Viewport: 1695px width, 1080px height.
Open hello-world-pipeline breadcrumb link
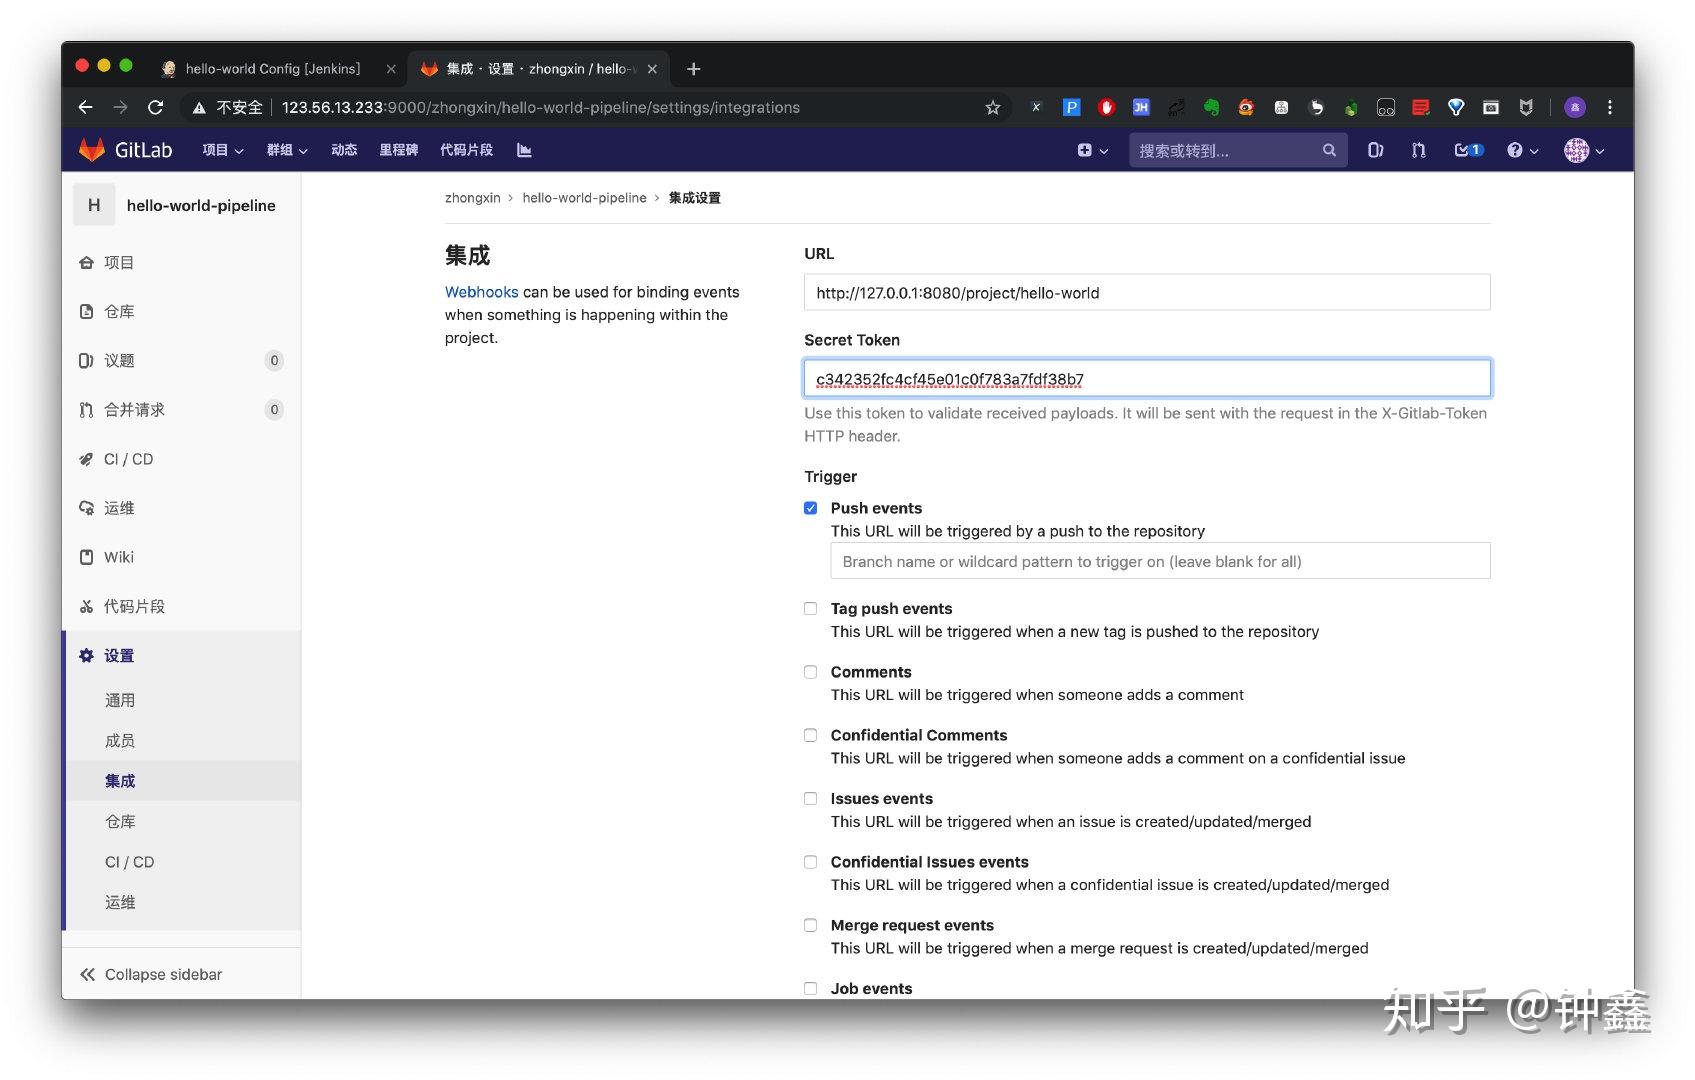pyautogui.click(x=584, y=198)
